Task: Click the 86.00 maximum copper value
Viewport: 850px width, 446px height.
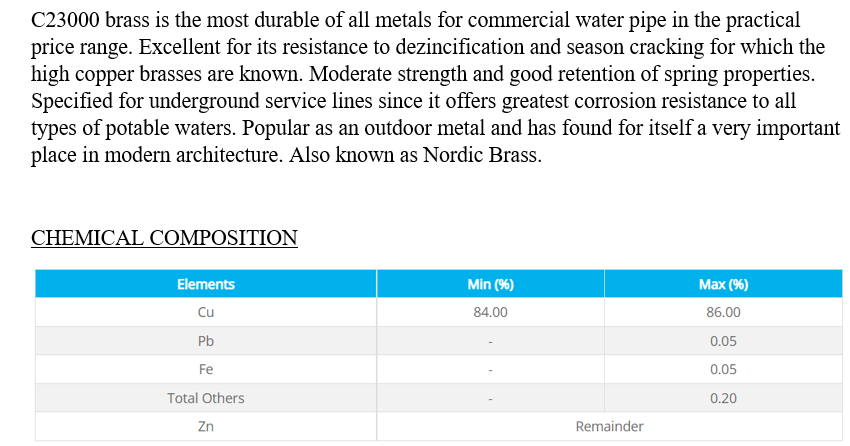Action: point(723,312)
